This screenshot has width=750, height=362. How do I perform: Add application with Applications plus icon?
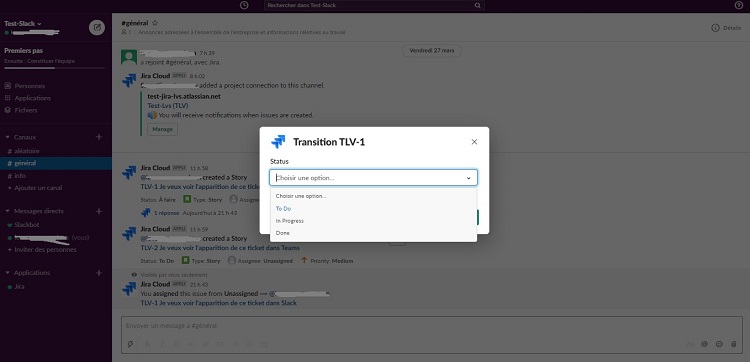point(99,273)
